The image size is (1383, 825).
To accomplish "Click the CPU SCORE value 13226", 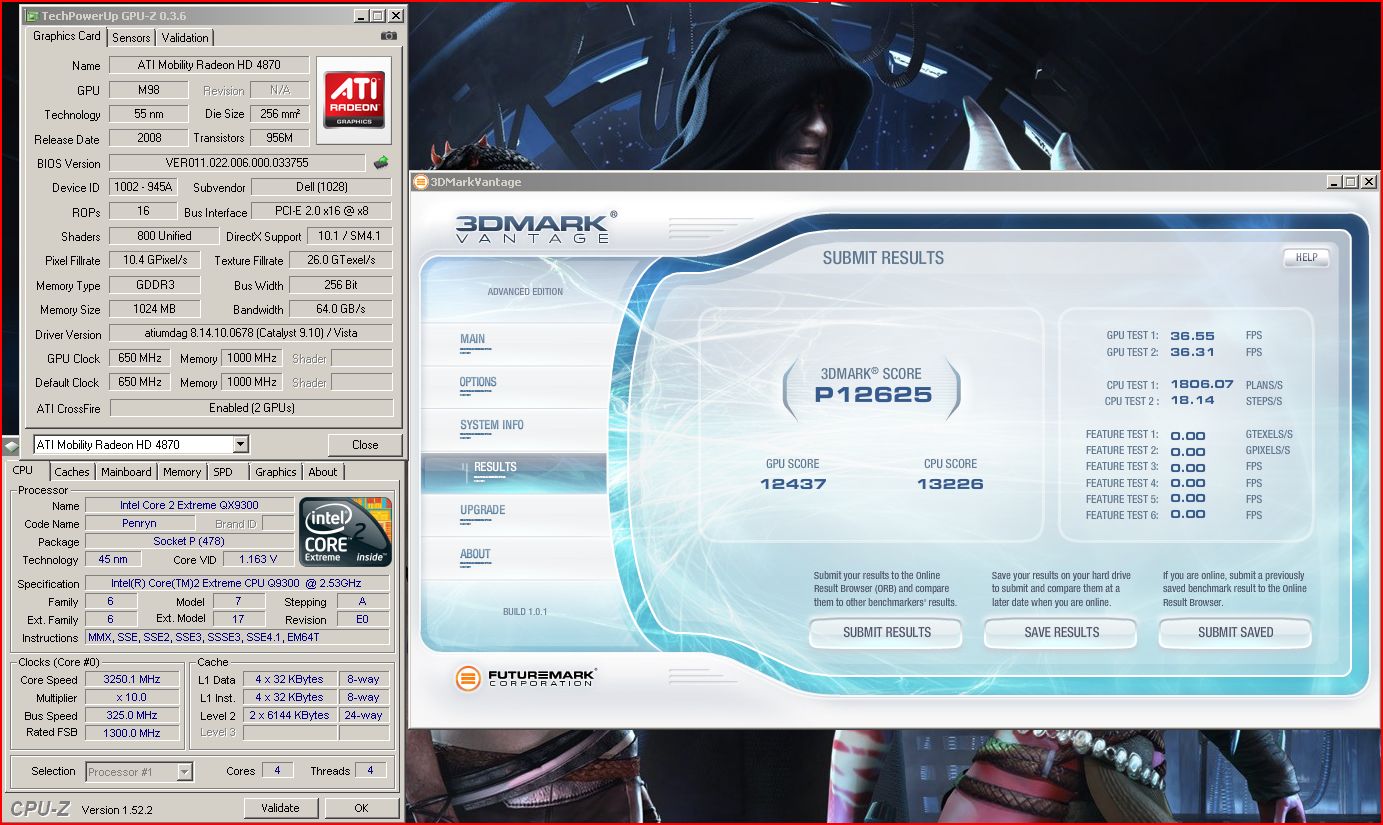I will tap(950, 484).
